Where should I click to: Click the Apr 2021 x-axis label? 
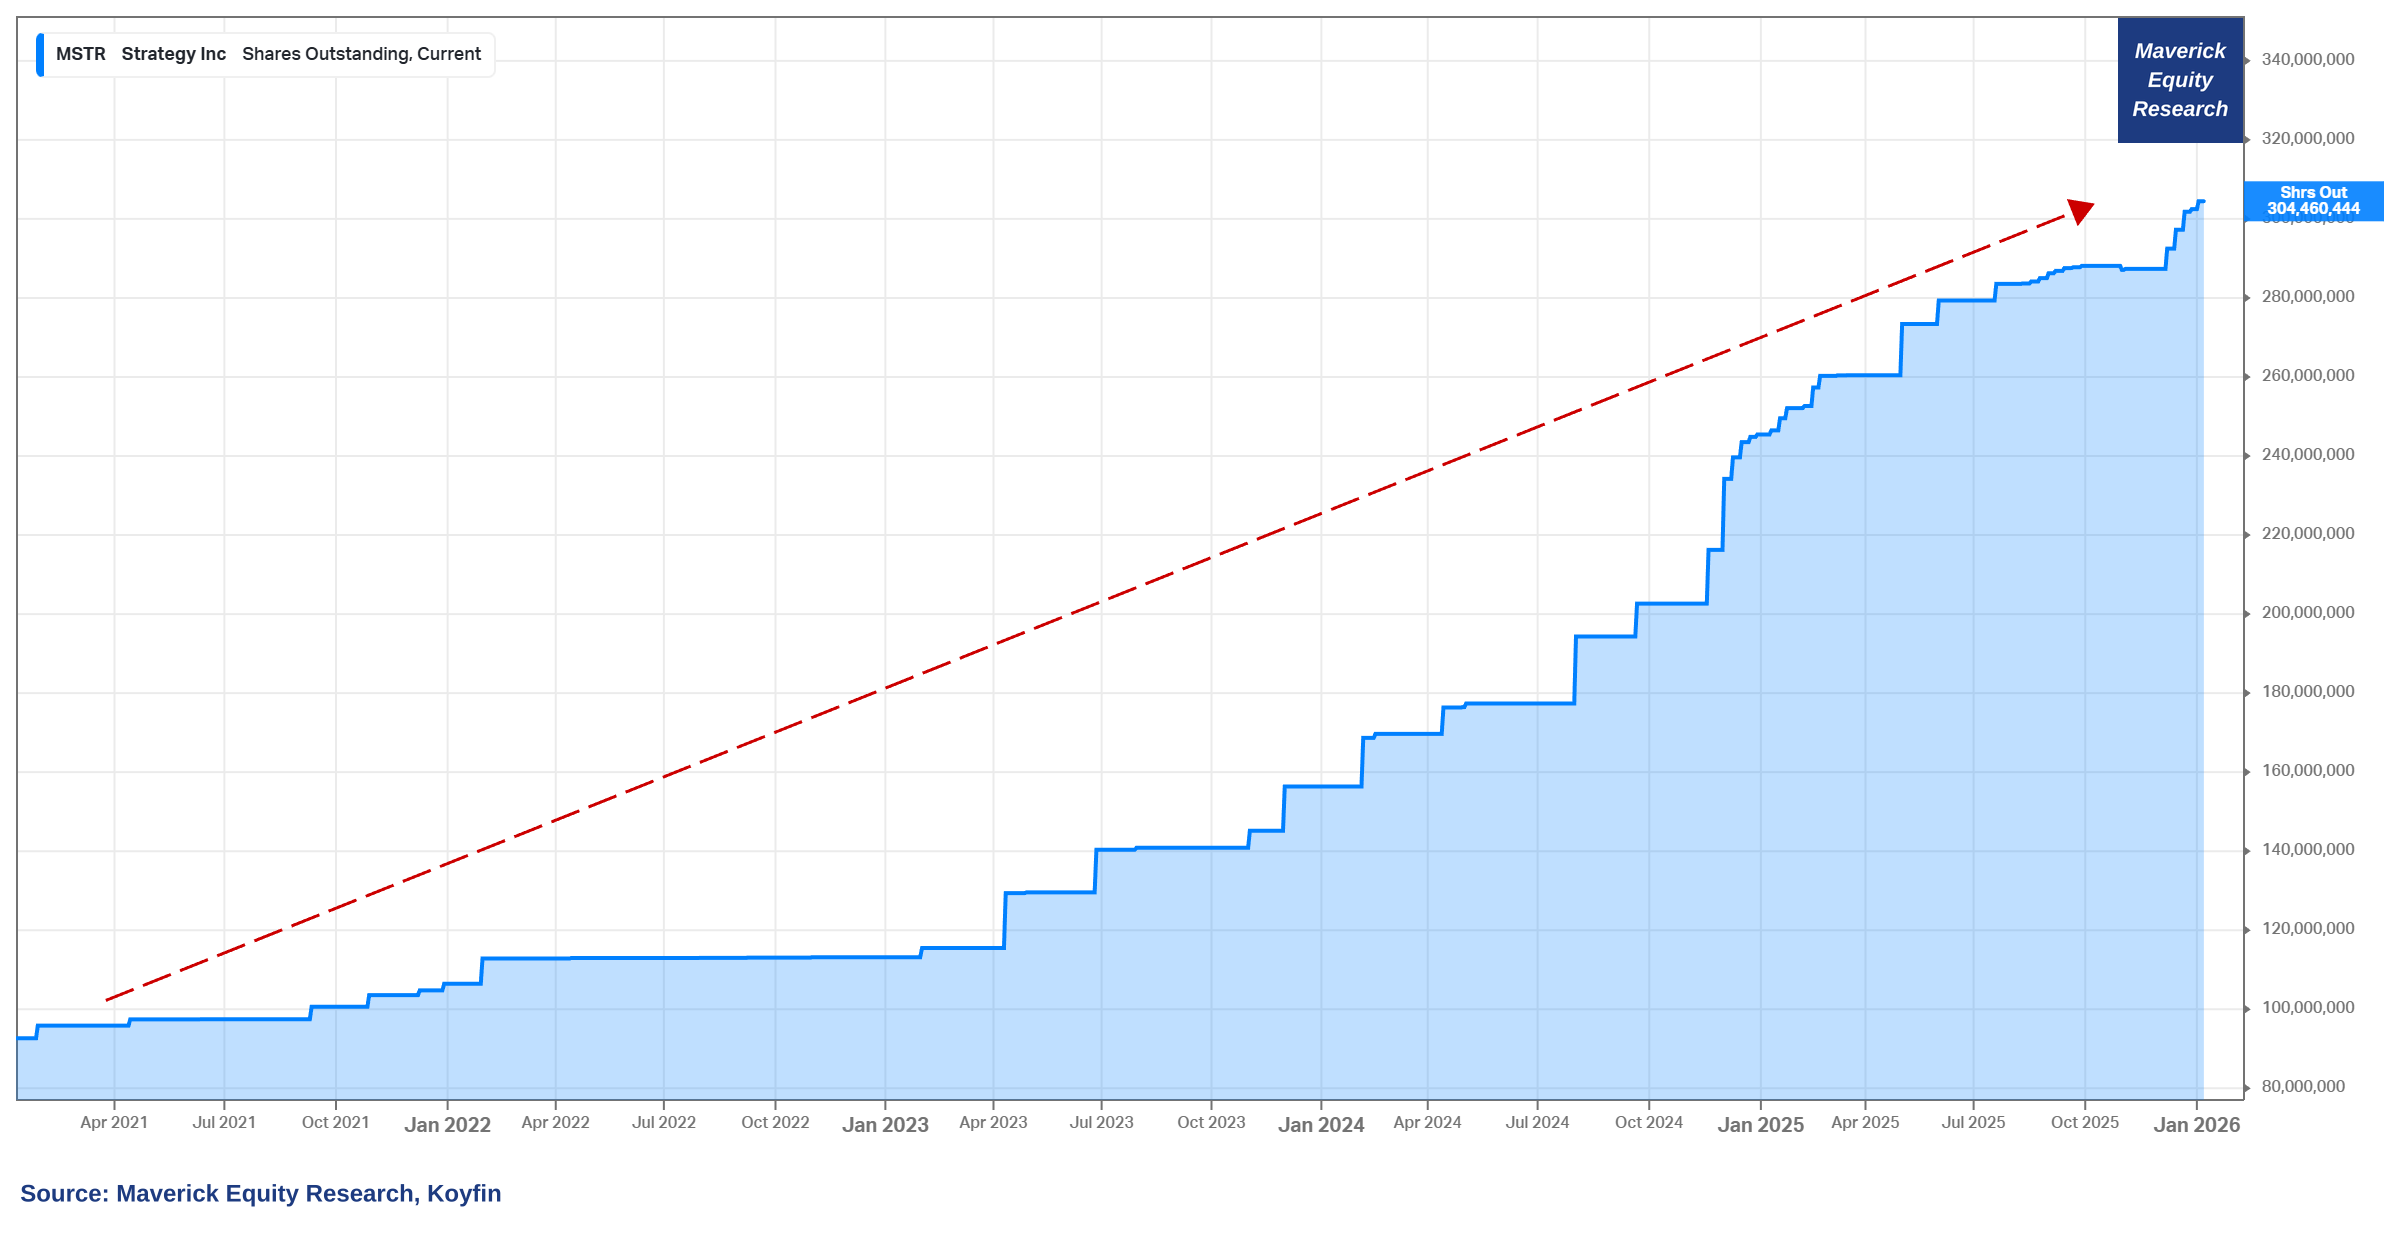(x=114, y=1123)
